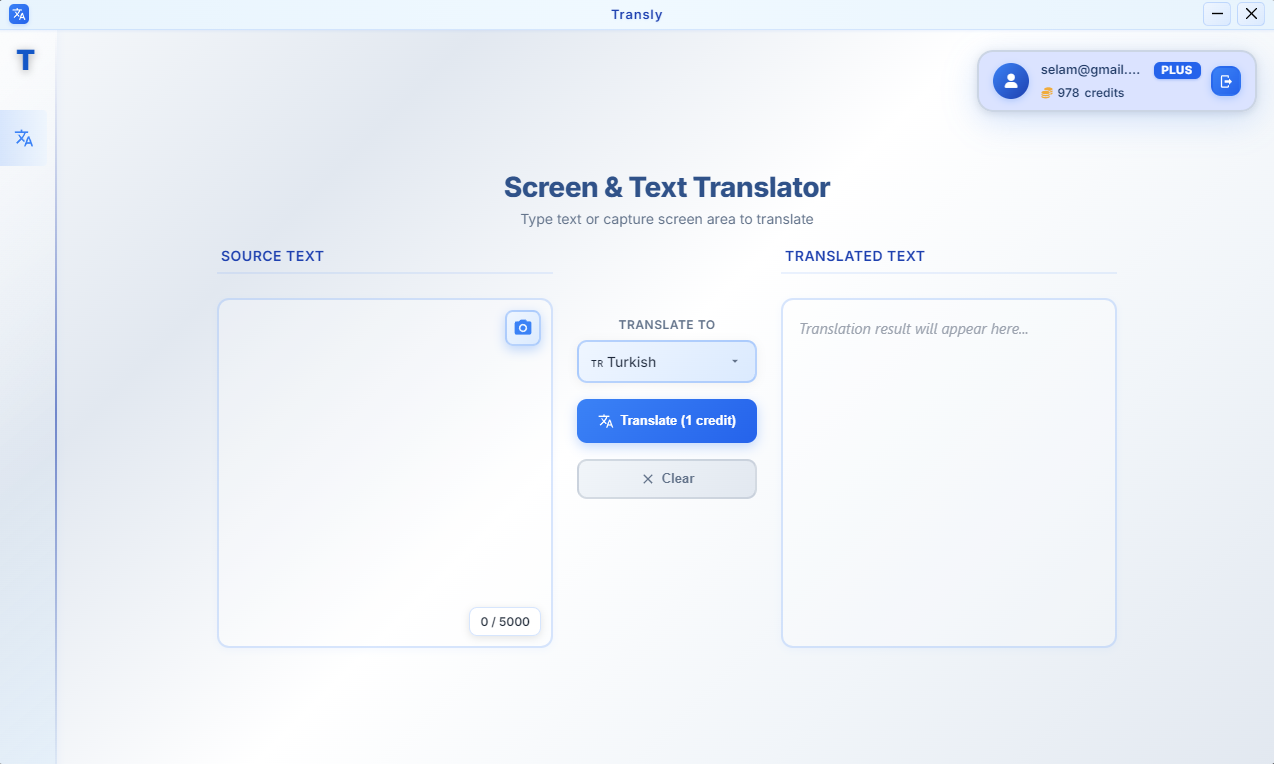Click the 978 credits text
Image resolution: width=1274 pixels, height=764 pixels.
(x=1090, y=93)
